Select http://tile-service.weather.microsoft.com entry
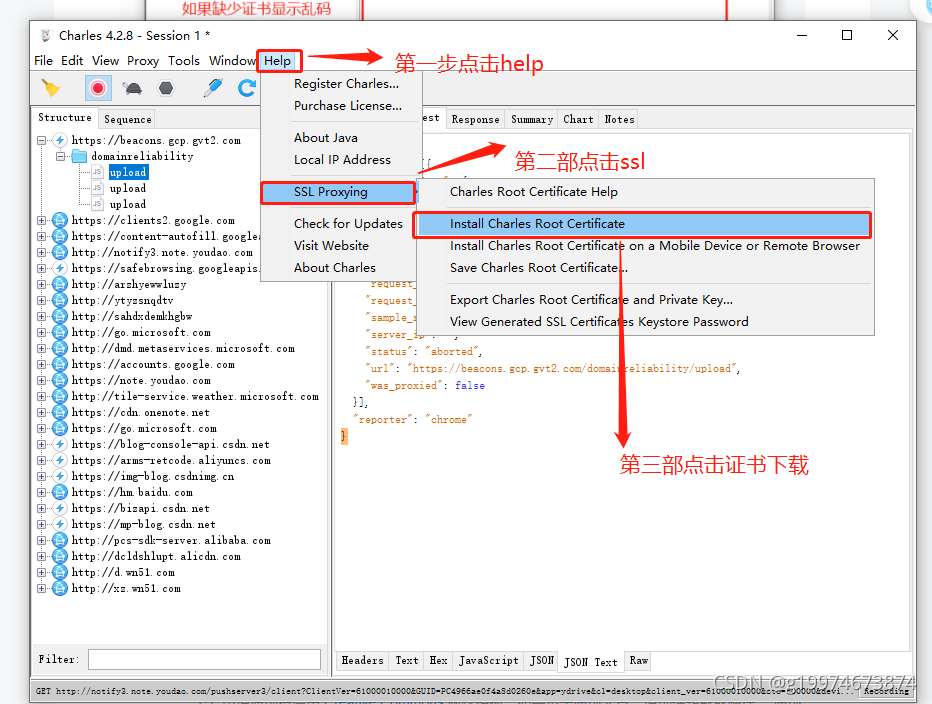Viewport: 932px width, 704px height. (195, 397)
